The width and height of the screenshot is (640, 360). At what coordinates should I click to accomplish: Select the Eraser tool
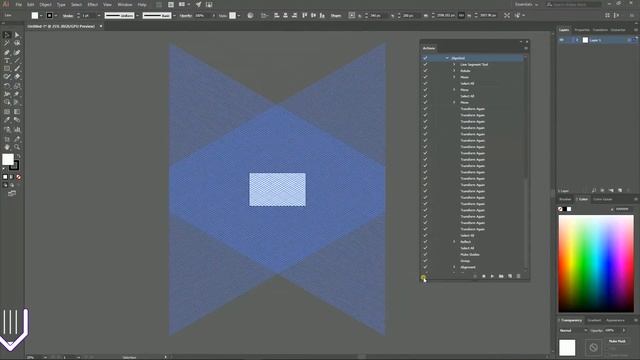[17, 77]
